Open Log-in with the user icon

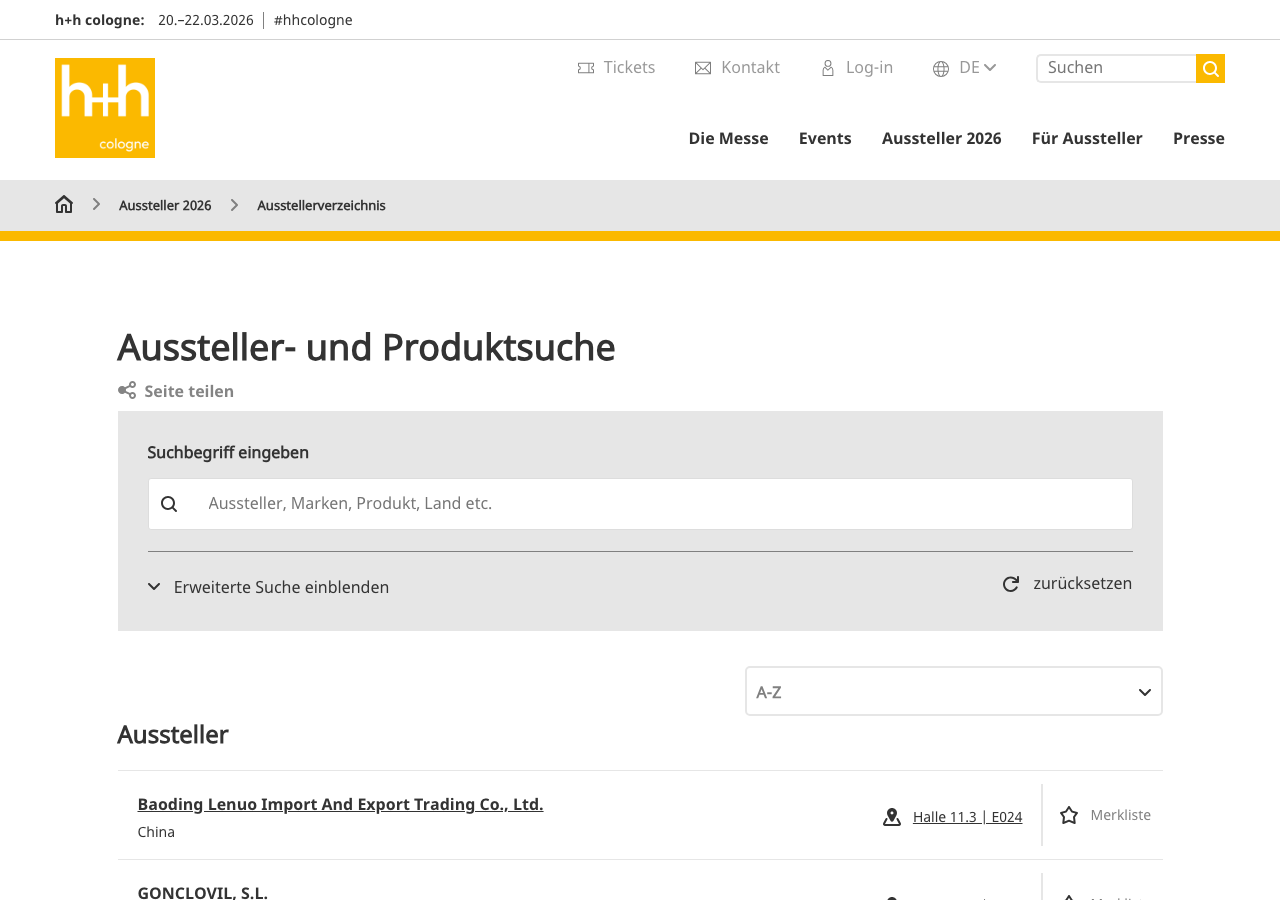coord(829,67)
